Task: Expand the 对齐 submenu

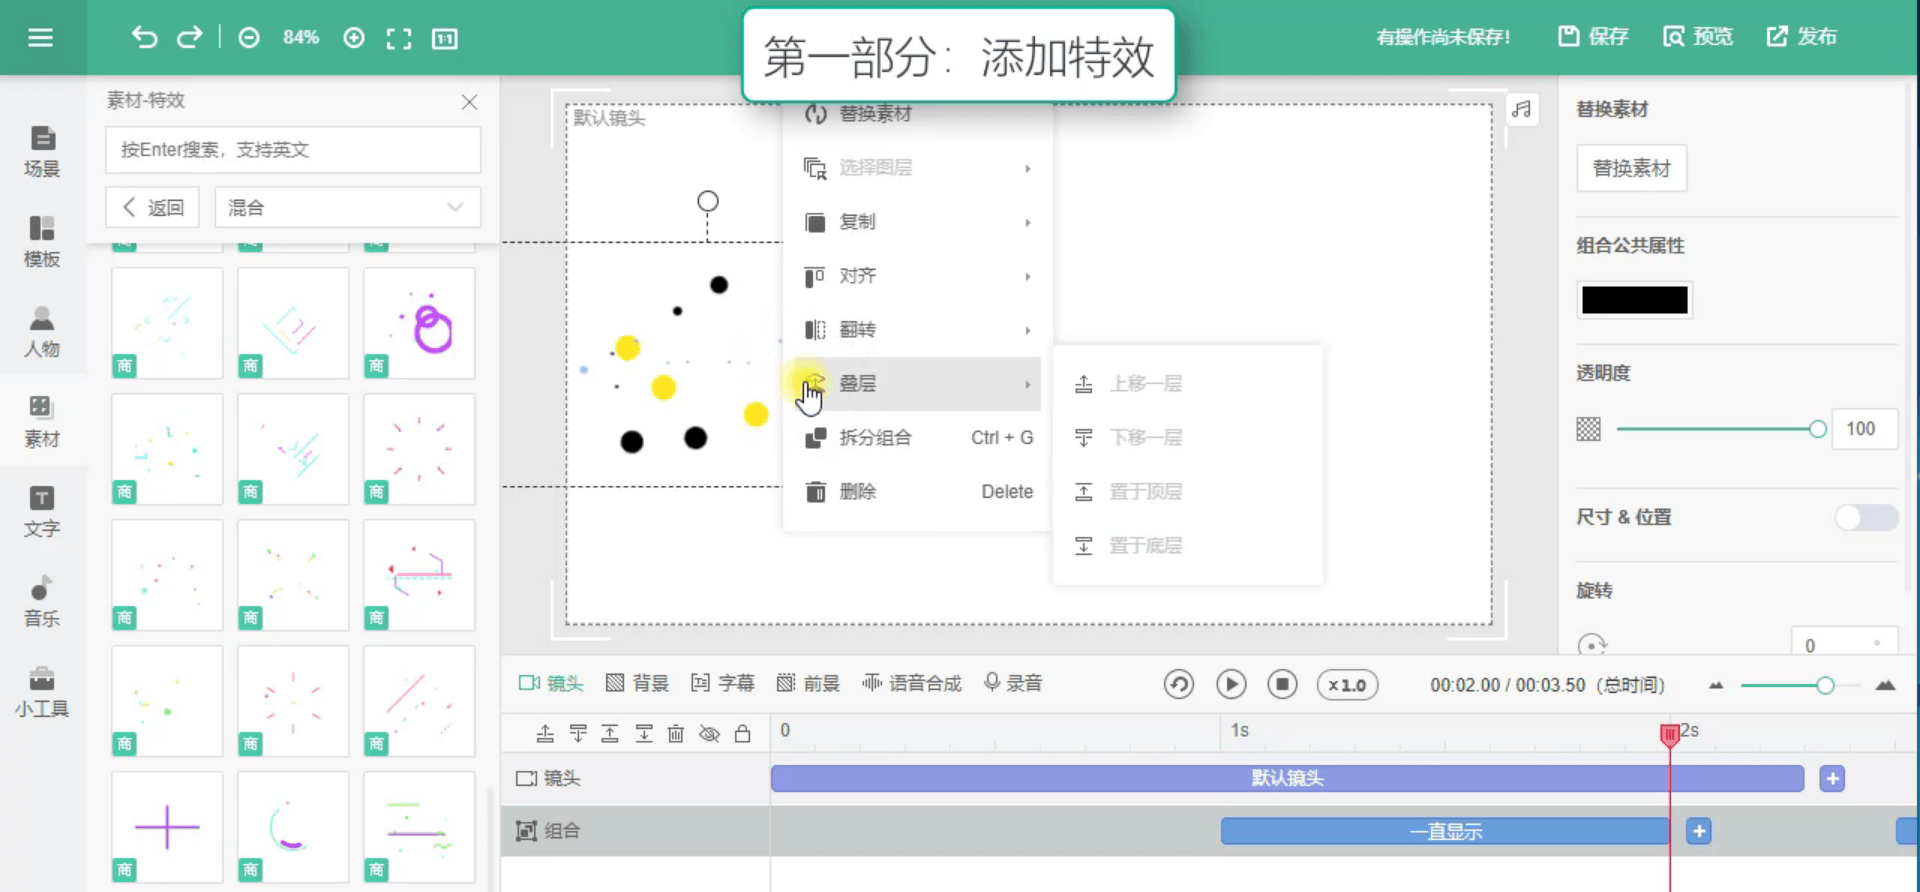Action: [x=917, y=276]
